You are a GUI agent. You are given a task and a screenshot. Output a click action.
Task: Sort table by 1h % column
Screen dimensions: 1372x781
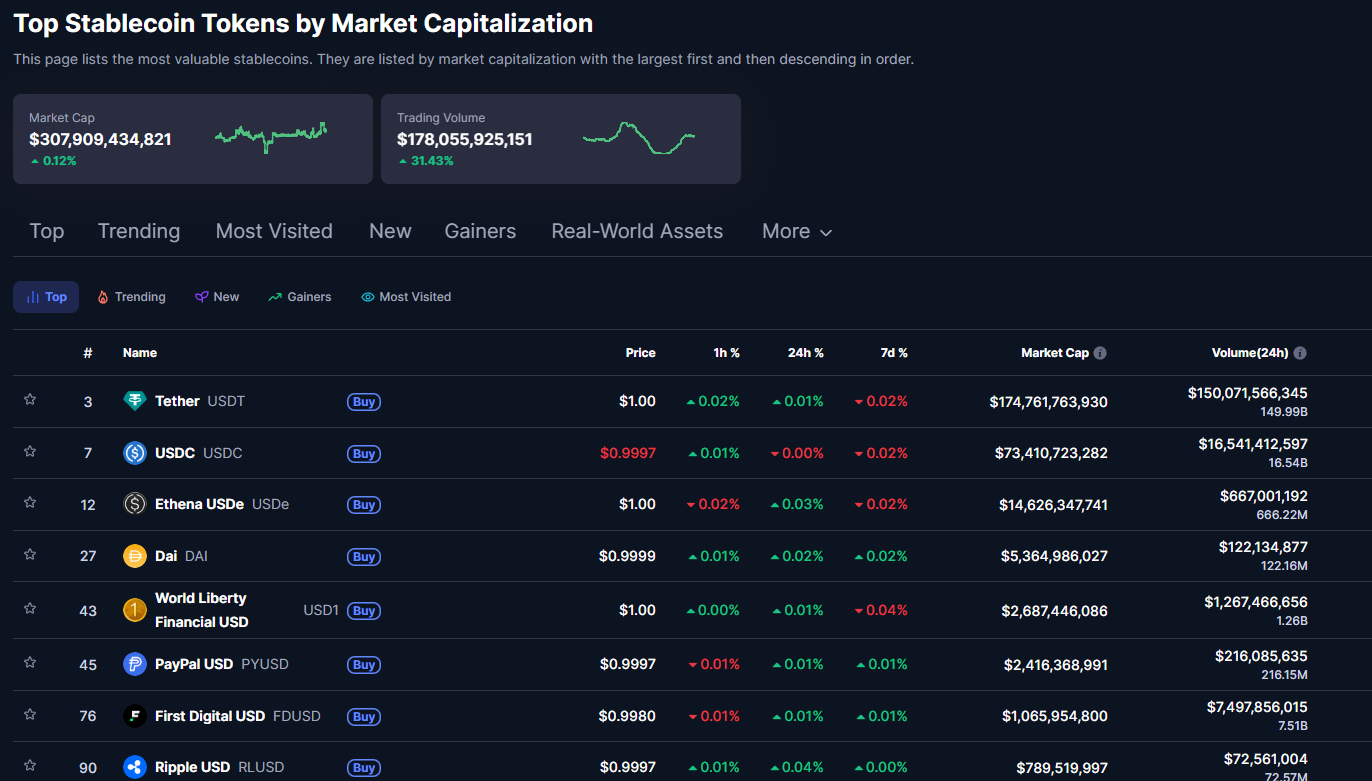tap(726, 353)
